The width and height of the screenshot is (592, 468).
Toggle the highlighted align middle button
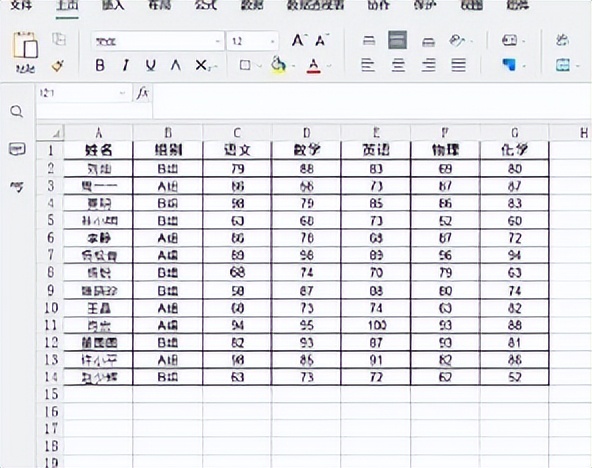[398, 40]
